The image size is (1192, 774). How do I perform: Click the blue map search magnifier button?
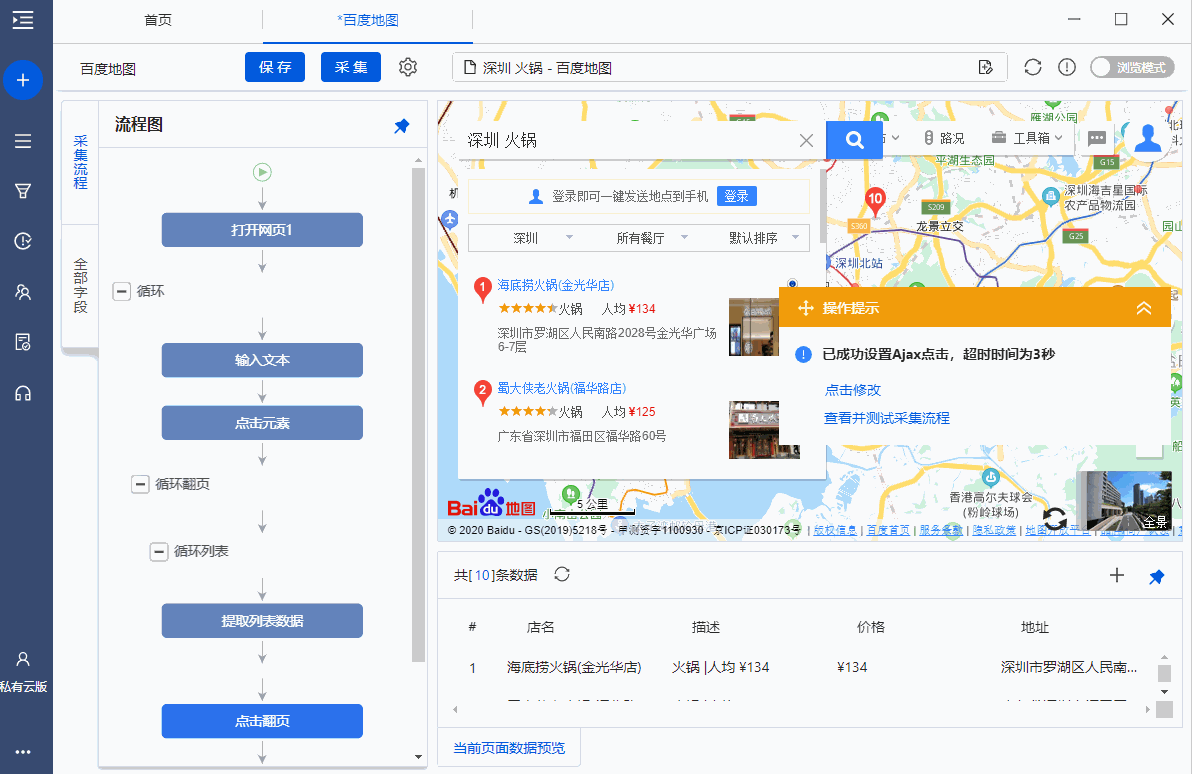pos(854,140)
